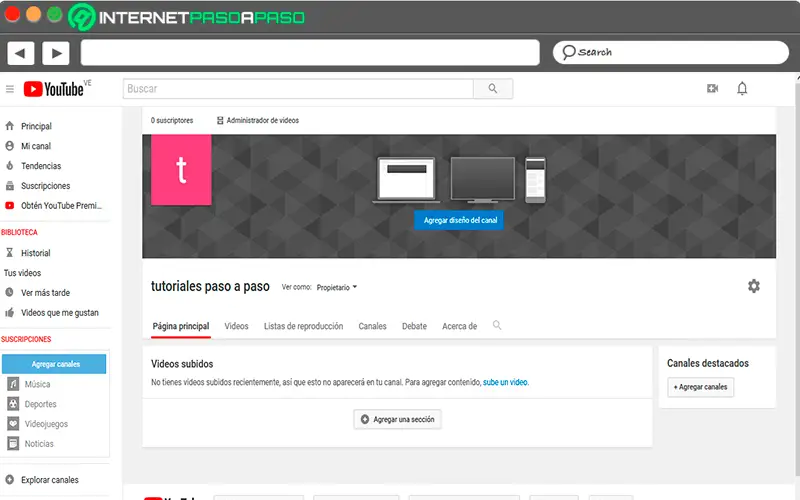
Task: Click the search magnifier button
Action: 493,89
